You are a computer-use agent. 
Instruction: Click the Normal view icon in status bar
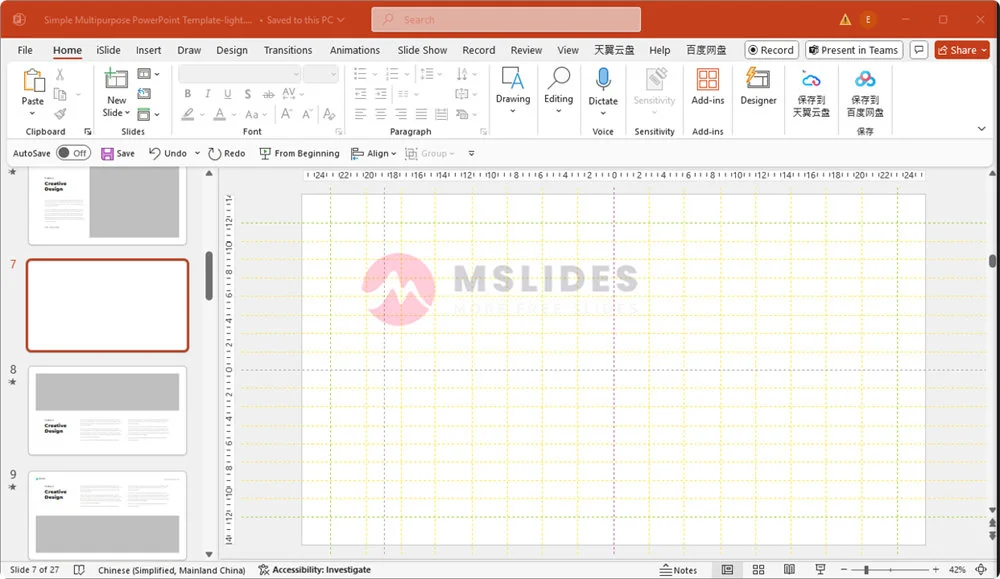(727, 569)
